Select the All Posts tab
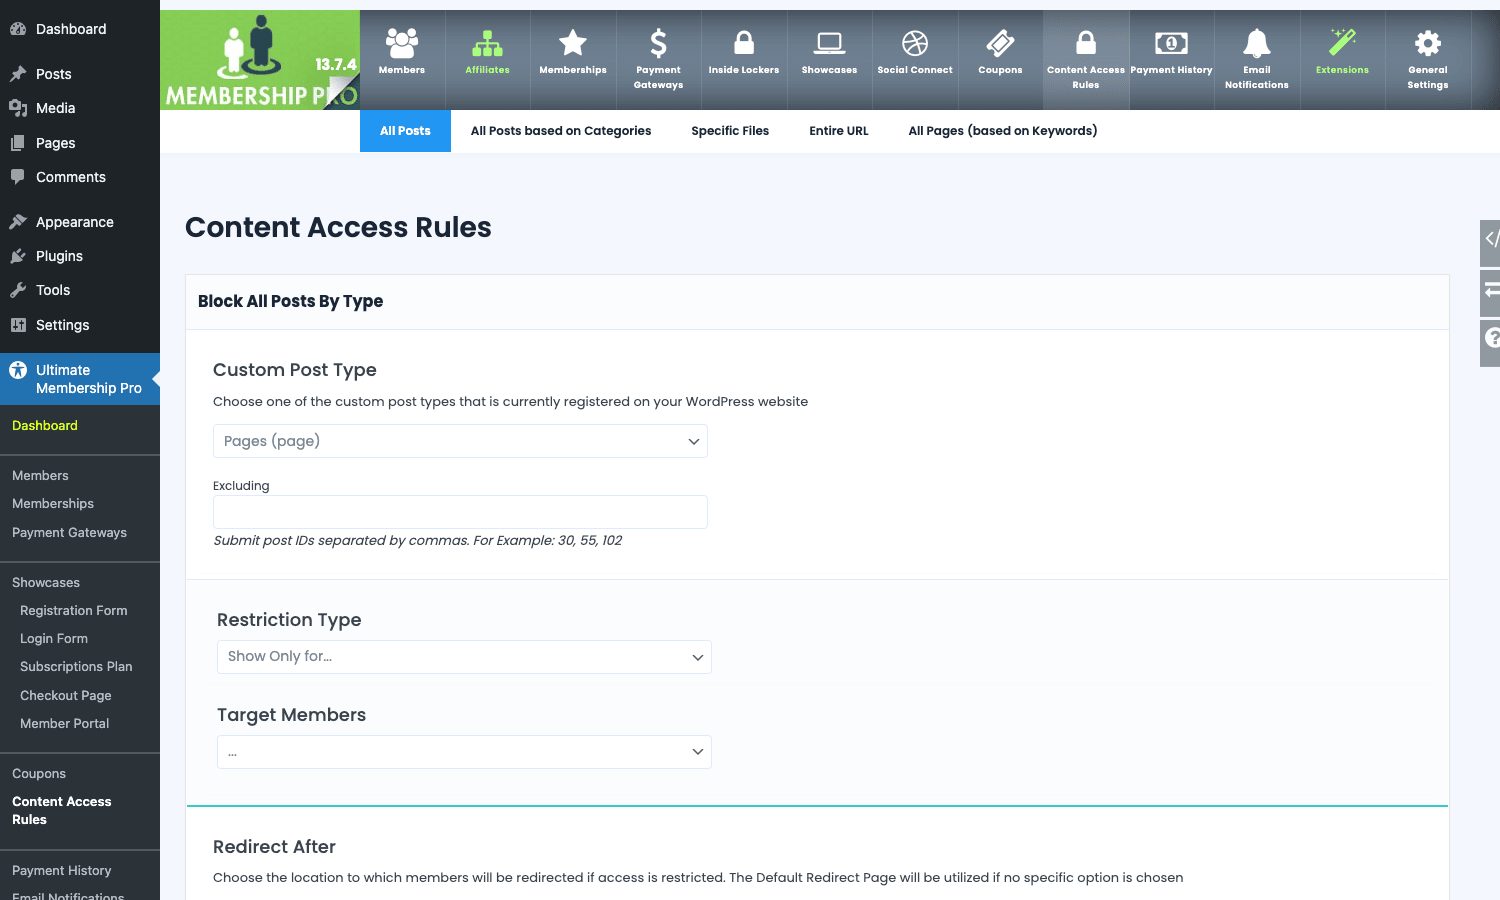The image size is (1500, 900). (405, 131)
